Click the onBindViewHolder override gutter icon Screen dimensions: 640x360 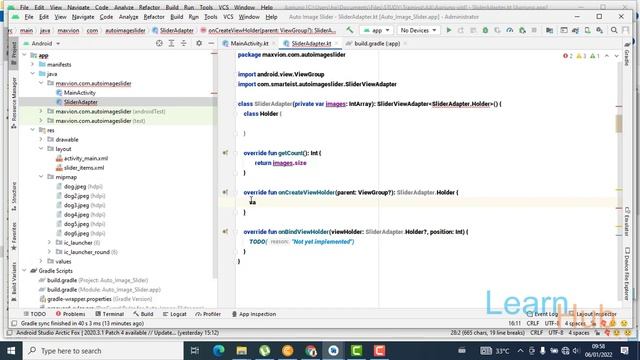coord(225,231)
